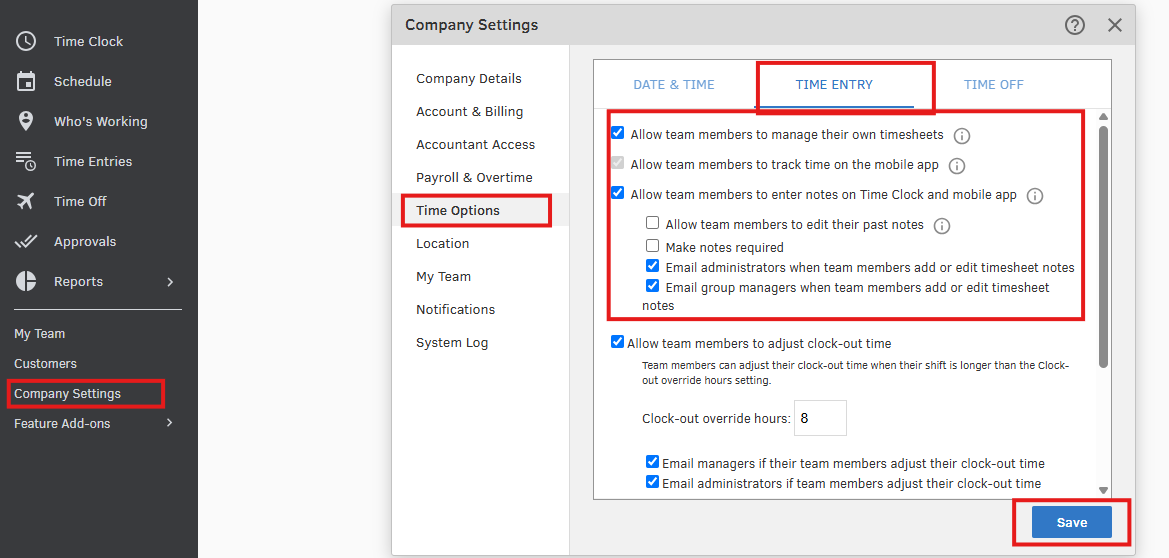Expand Feature Add-ons chevron
Viewport: 1169px width, 558px height.
[x=170, y=423]
